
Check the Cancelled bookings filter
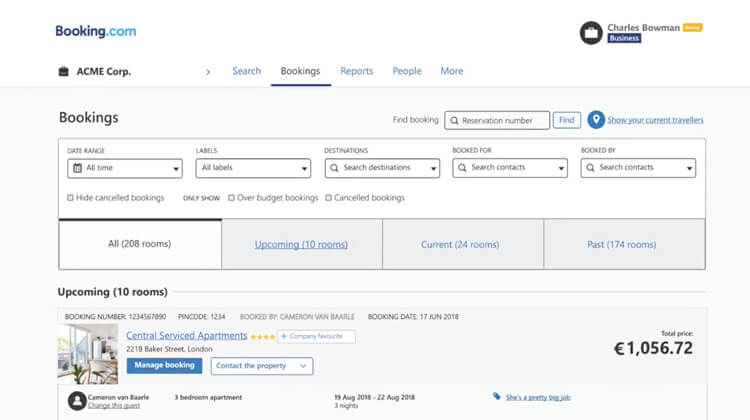(328, 198)
